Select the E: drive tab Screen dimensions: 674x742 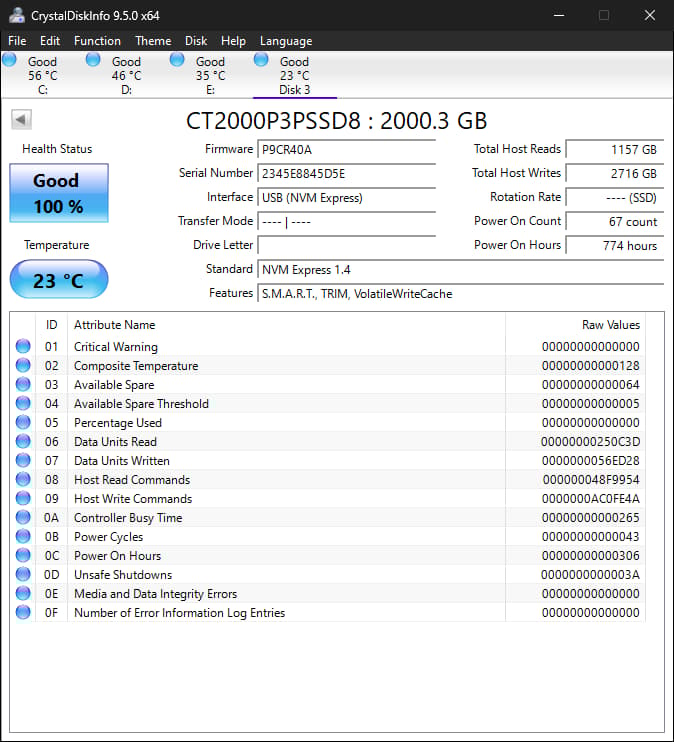coord(210,75)
